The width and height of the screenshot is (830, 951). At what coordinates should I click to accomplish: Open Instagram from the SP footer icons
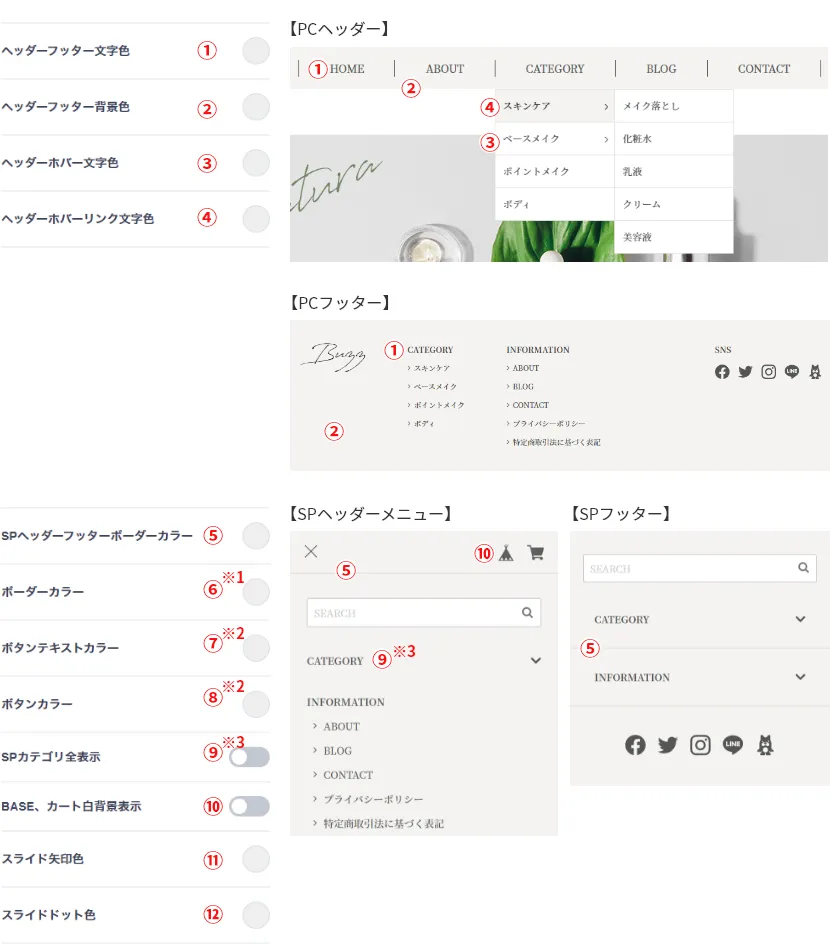tap(700, 745)
